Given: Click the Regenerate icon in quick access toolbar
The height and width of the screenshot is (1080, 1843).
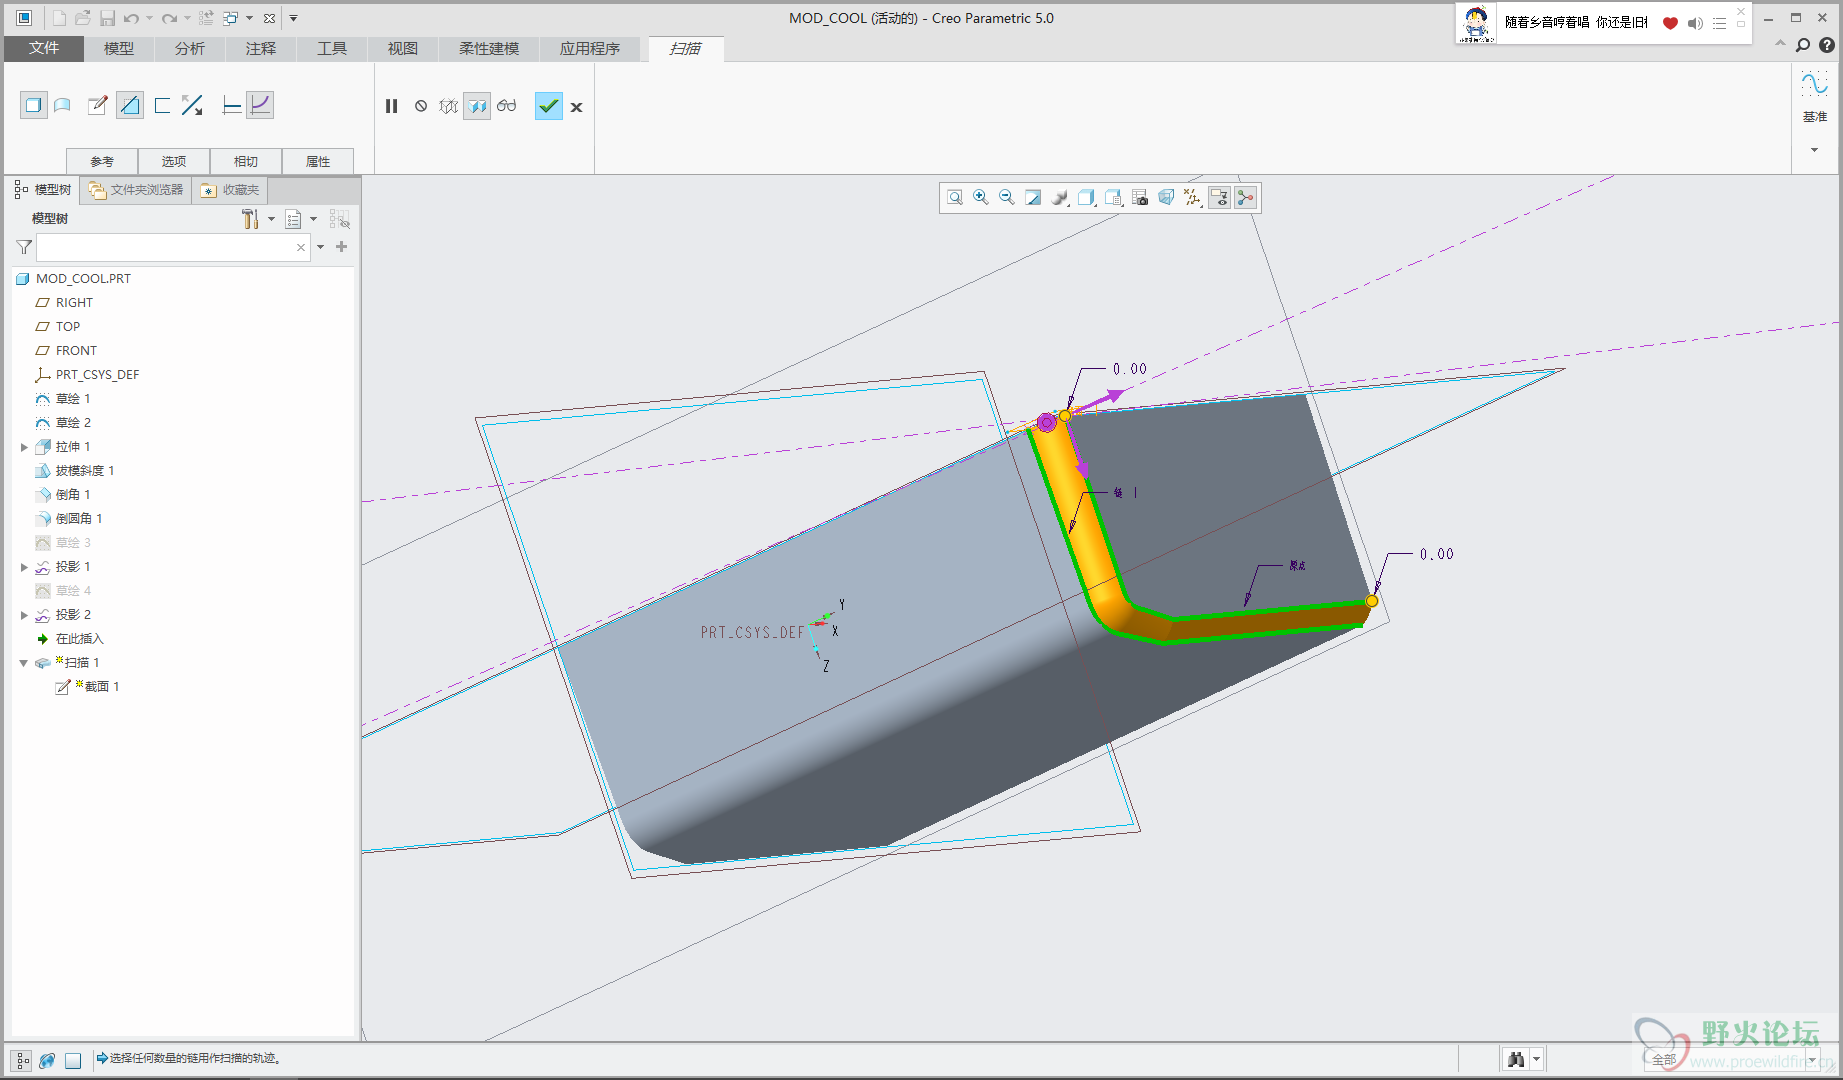Looking at the screenshot, I should pos(206,18).
